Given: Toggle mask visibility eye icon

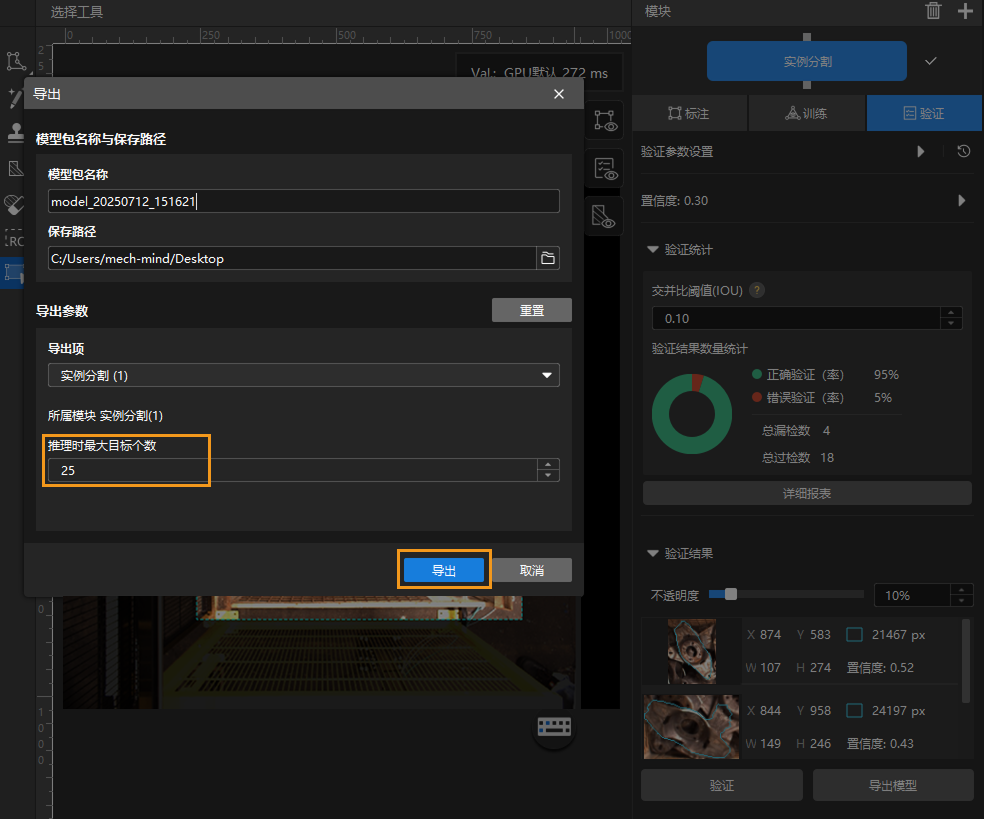Looking at the screenshot, I should (605, 215).
